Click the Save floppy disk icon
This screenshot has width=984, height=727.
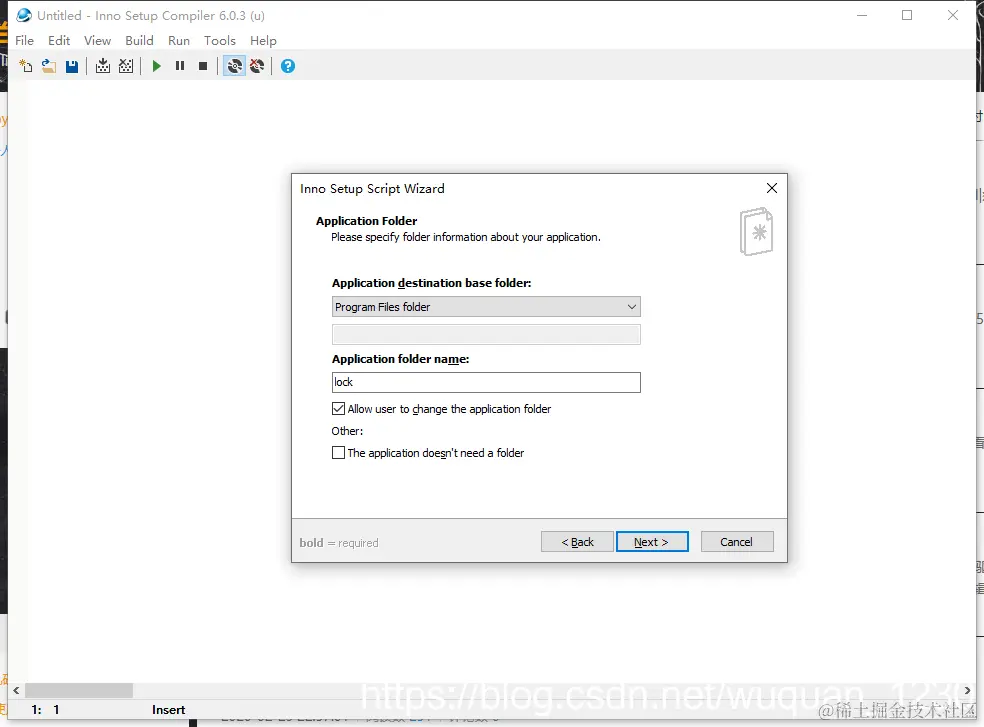click(x=72, y=66)
